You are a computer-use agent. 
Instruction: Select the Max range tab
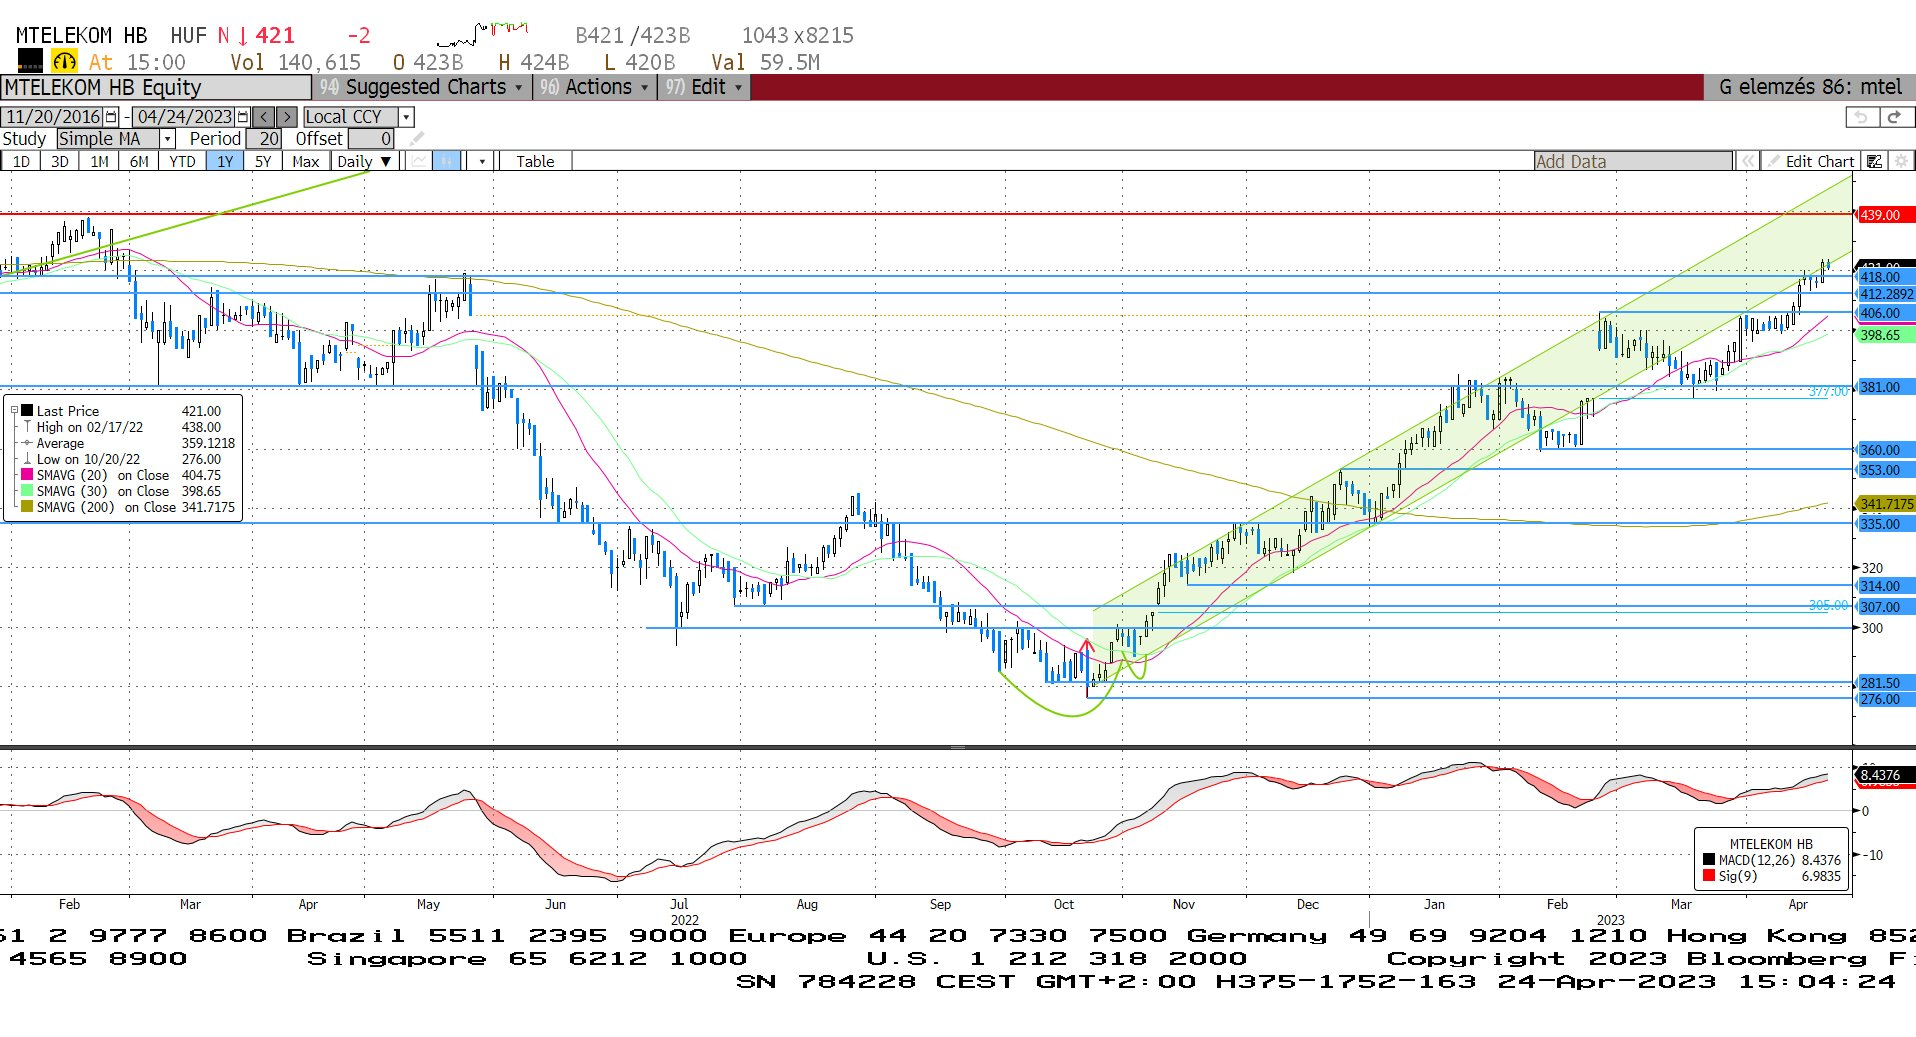[306, 161]
